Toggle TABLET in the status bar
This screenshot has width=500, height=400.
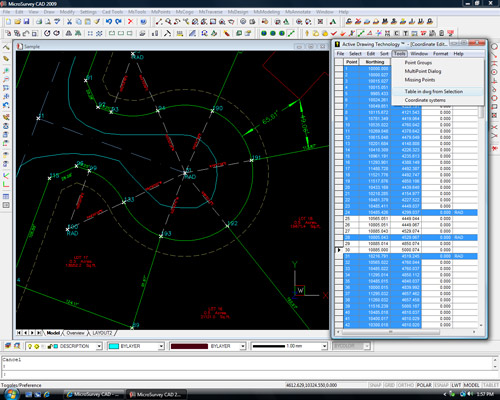point(491,385)
